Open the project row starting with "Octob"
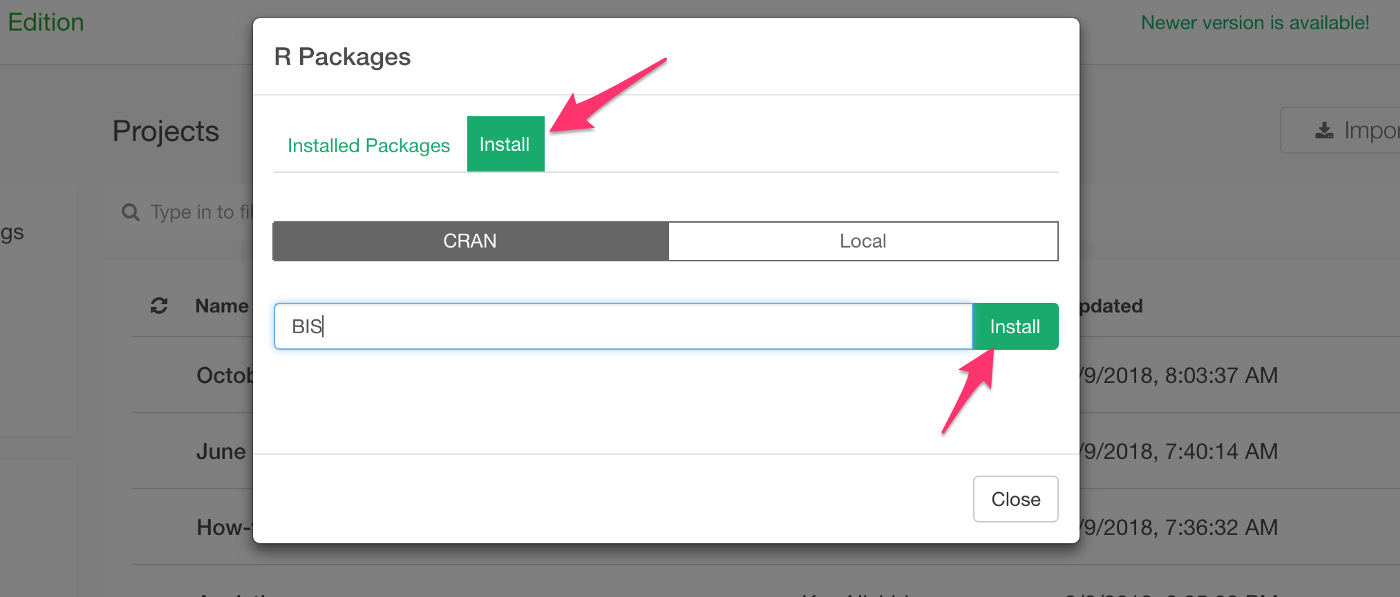The height and width of the screenshot is (597, 1400). click(224, 375)
